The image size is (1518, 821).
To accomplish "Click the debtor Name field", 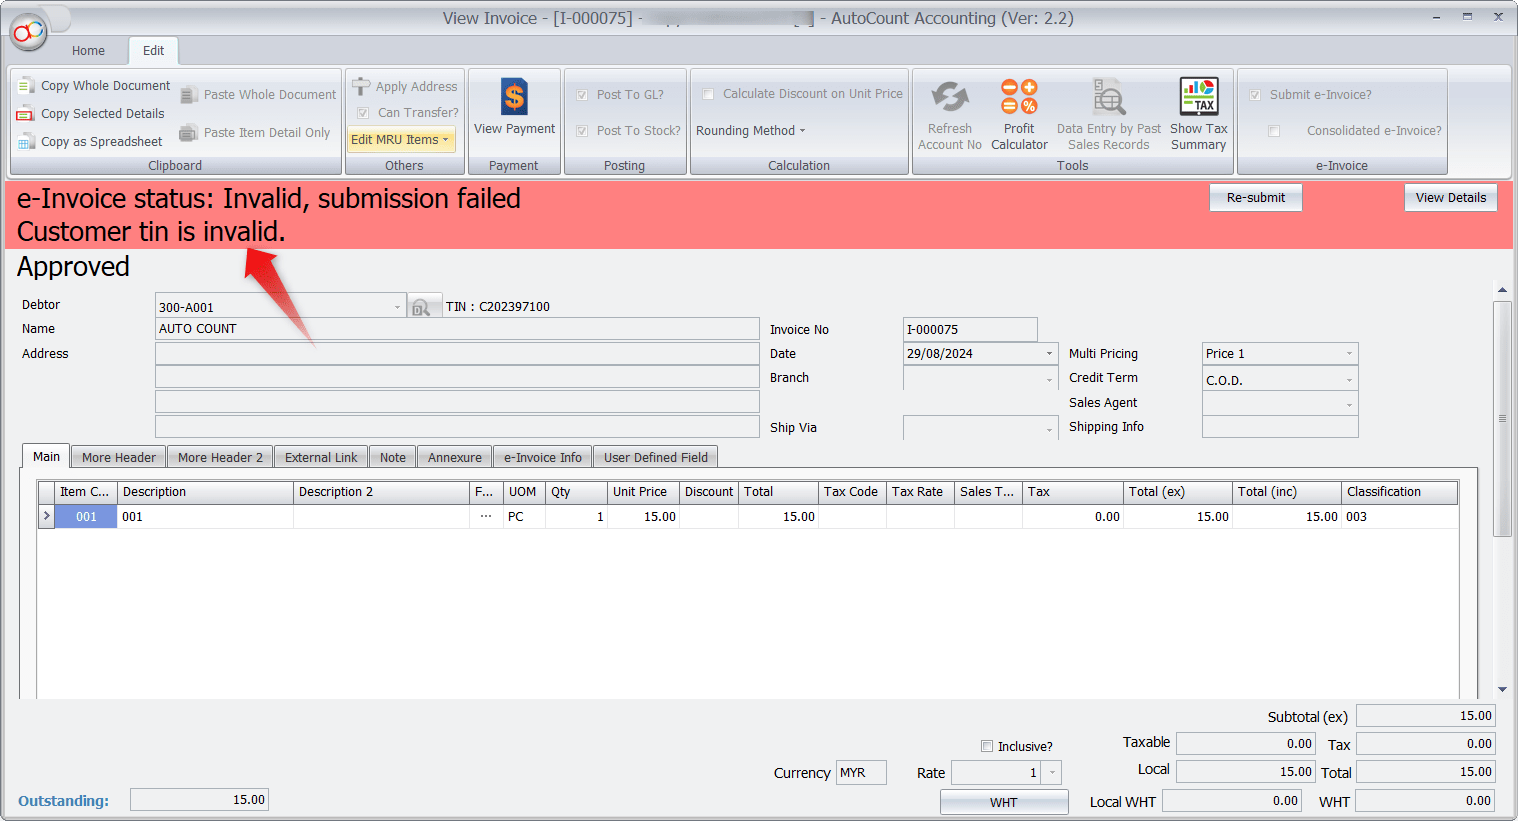I will pos(457,329).
